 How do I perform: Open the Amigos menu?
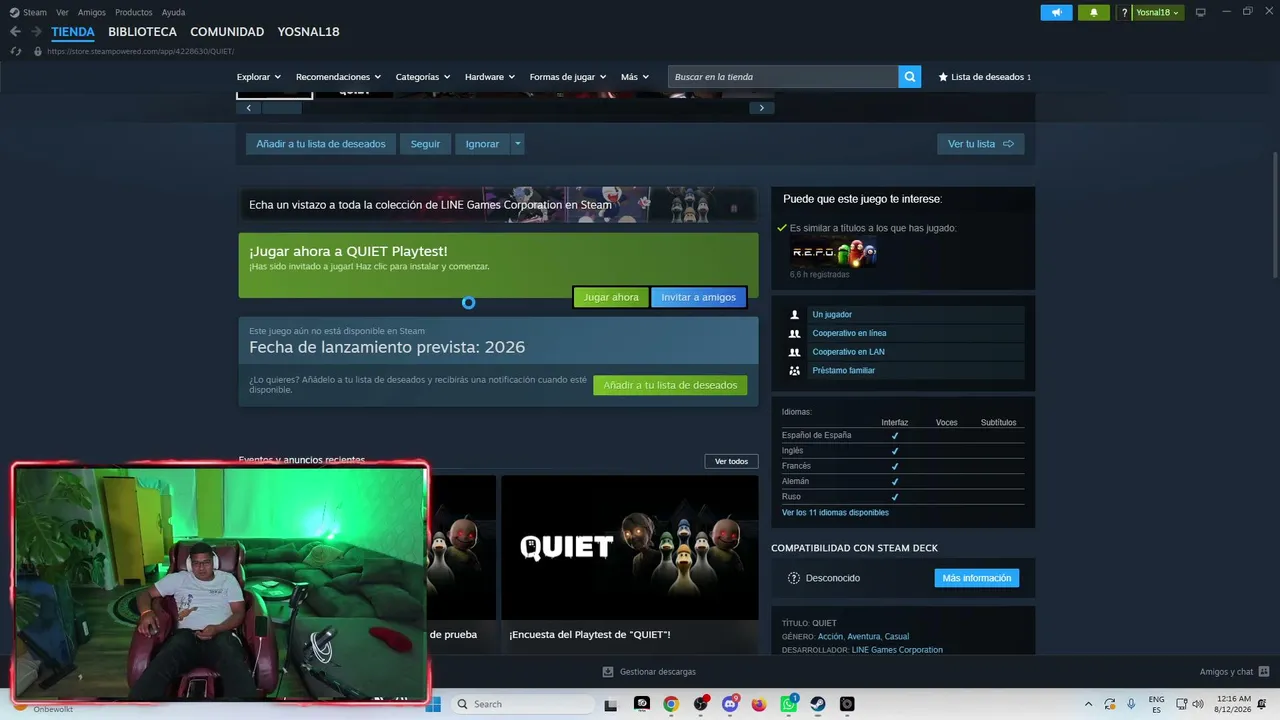[92, 12]
